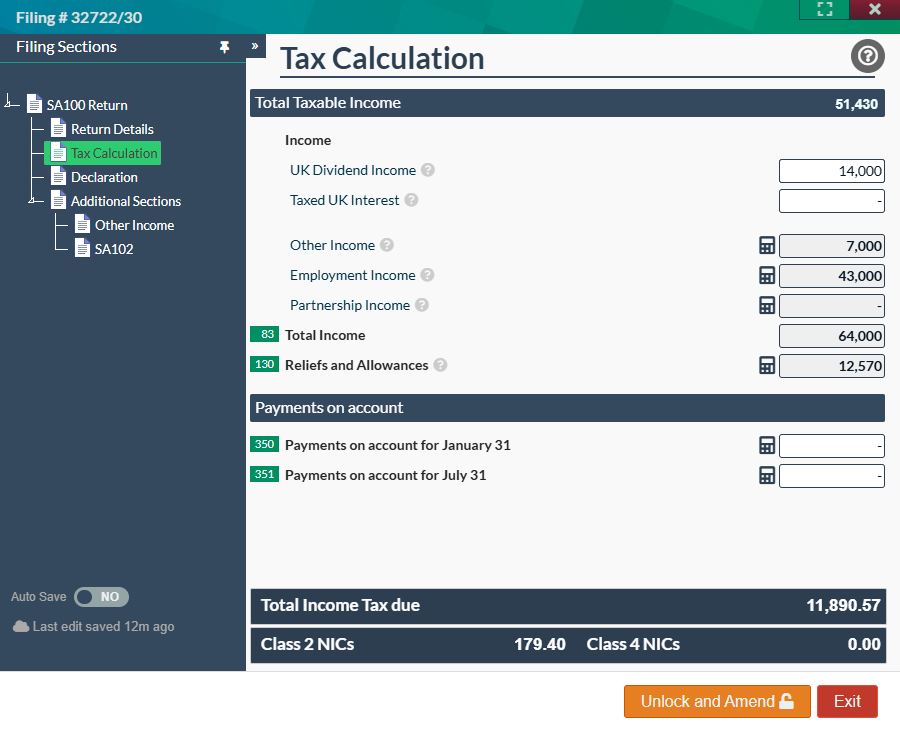Pin the Filing Sections panel
Screen dimensions: 900x730
[x=225, y=47]
